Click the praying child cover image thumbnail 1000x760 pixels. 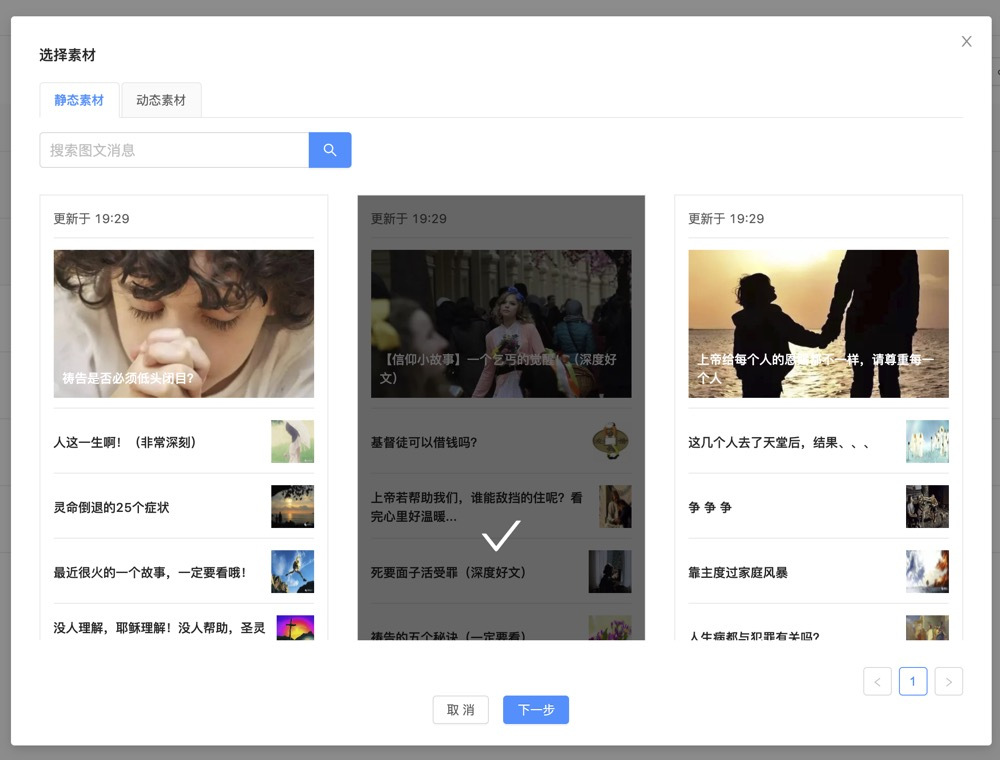(183, 322)
